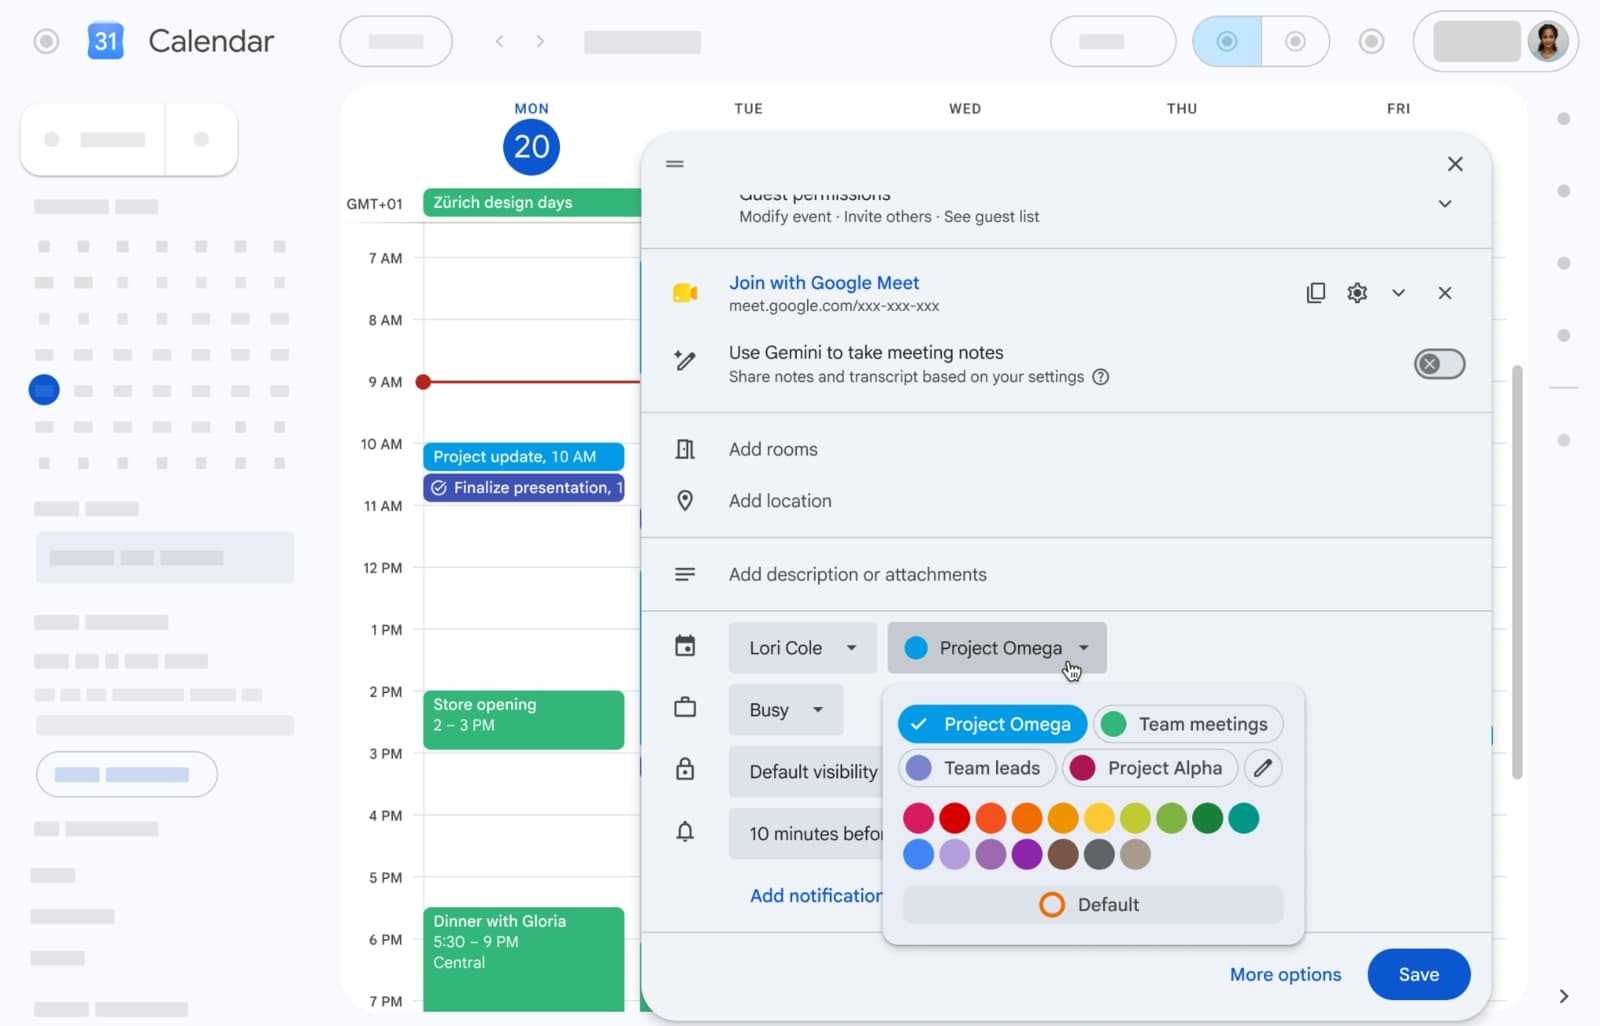This screenshot has width=1600, height=1026.
Task: Open the Zürich design days event
Action: tap(532, 202)
